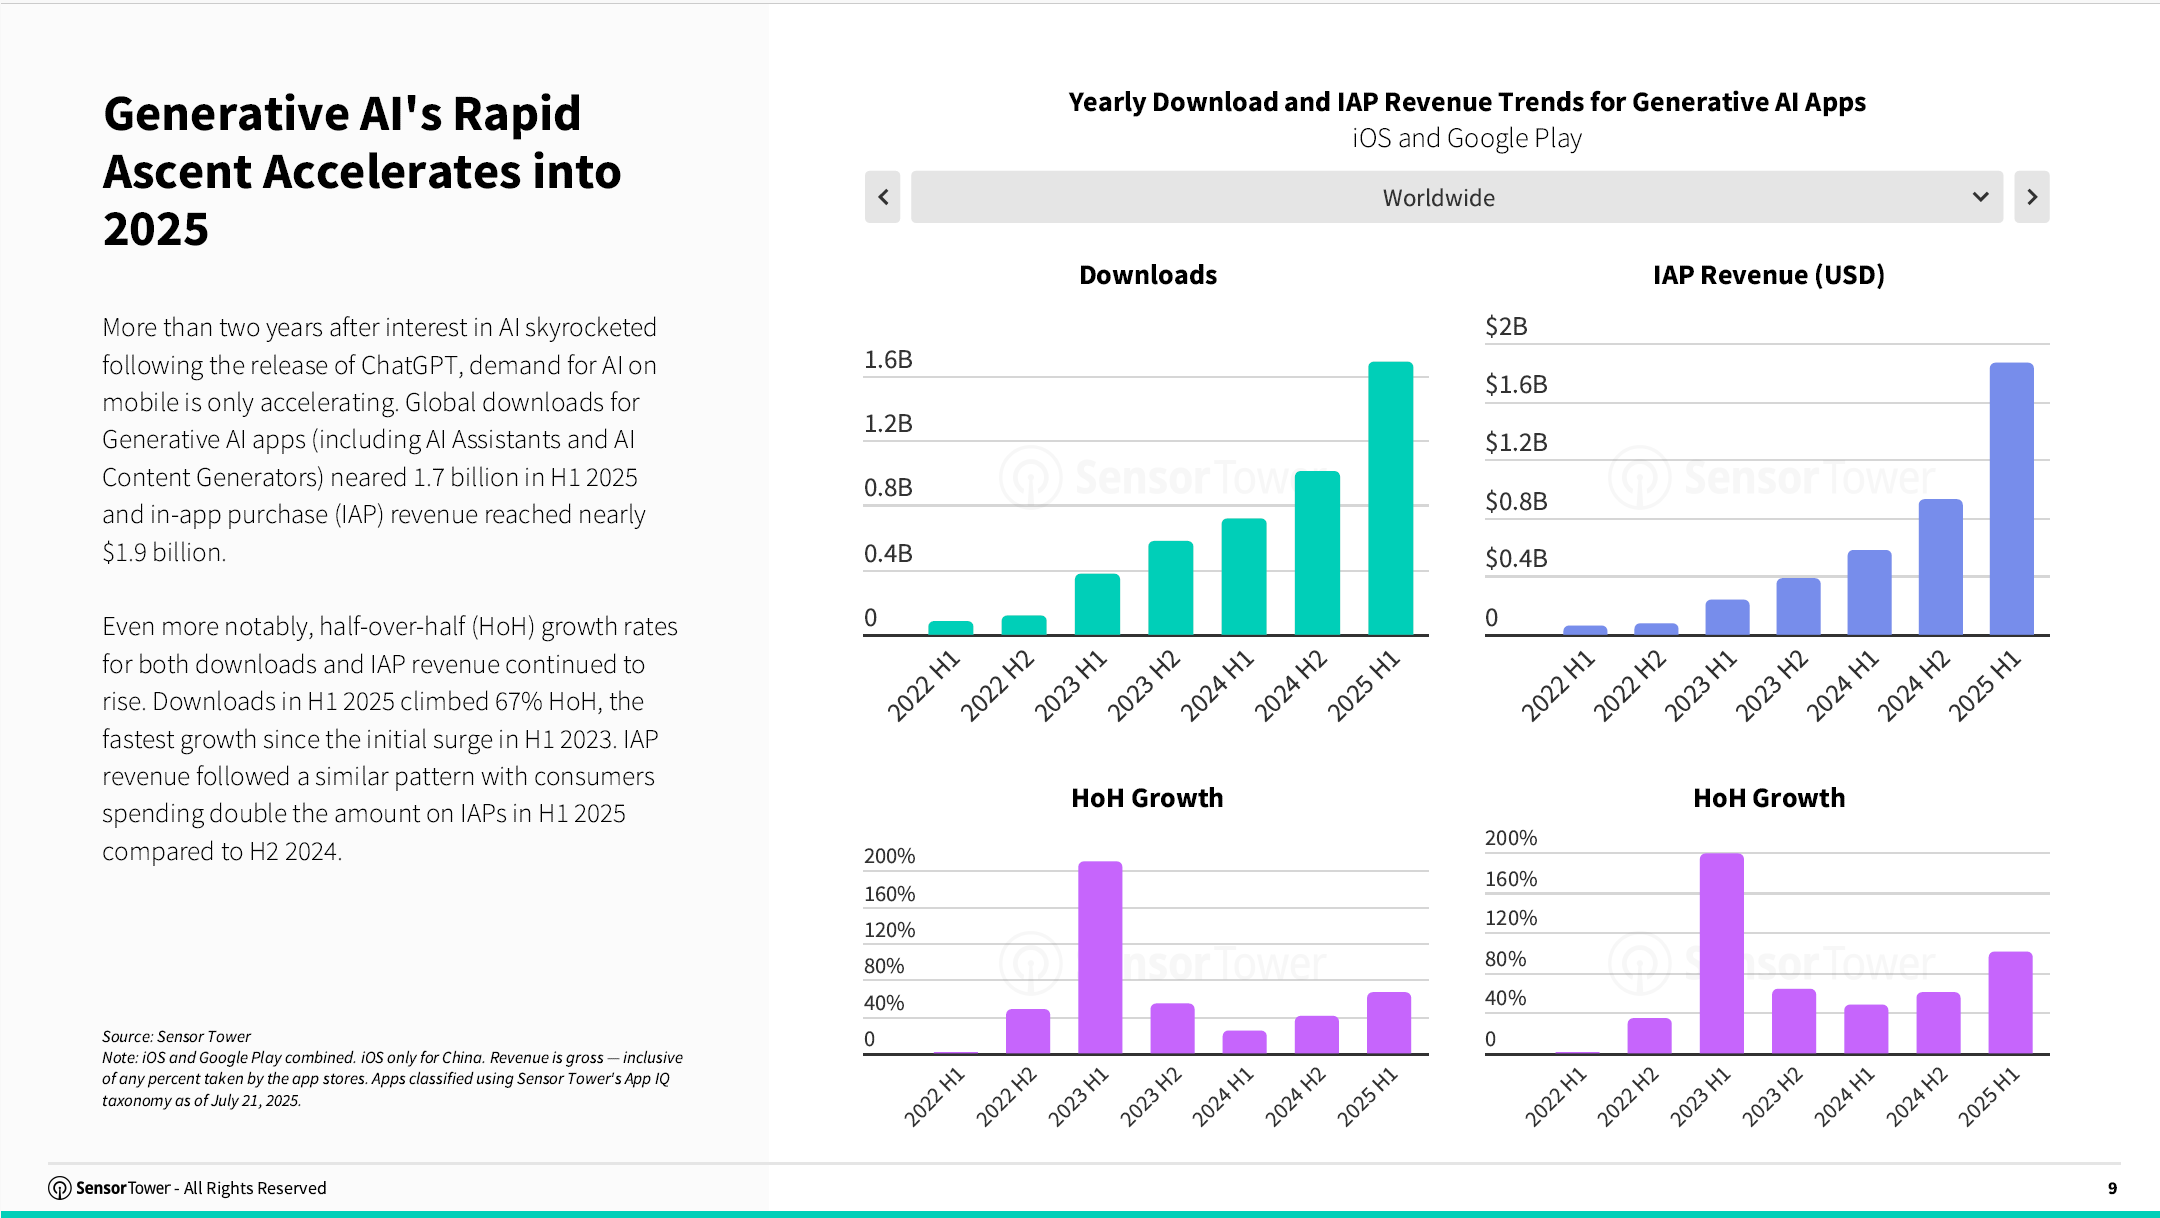Viewport: 2160px width, 1218px height.
Task: Click the Downloads chart title
Action: pyautogui.click(x=1148, y=275)
